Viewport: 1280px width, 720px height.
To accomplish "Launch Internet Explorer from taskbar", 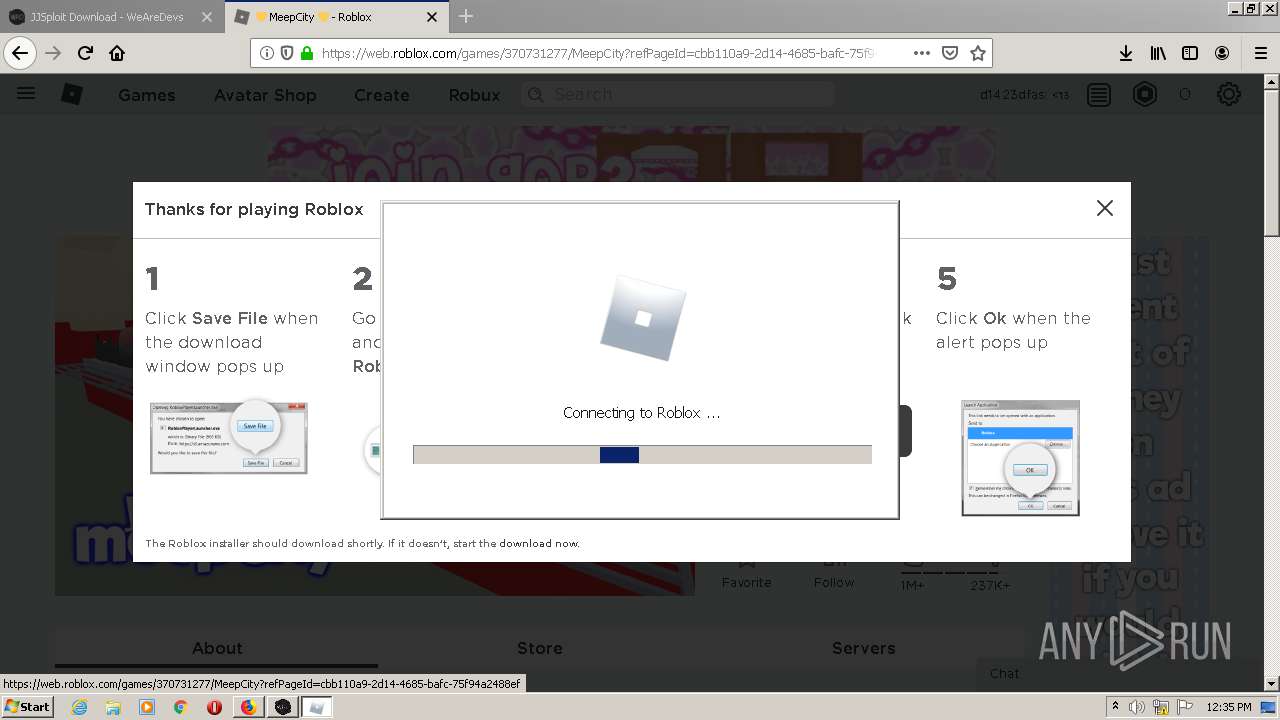I will click(79, 706).
